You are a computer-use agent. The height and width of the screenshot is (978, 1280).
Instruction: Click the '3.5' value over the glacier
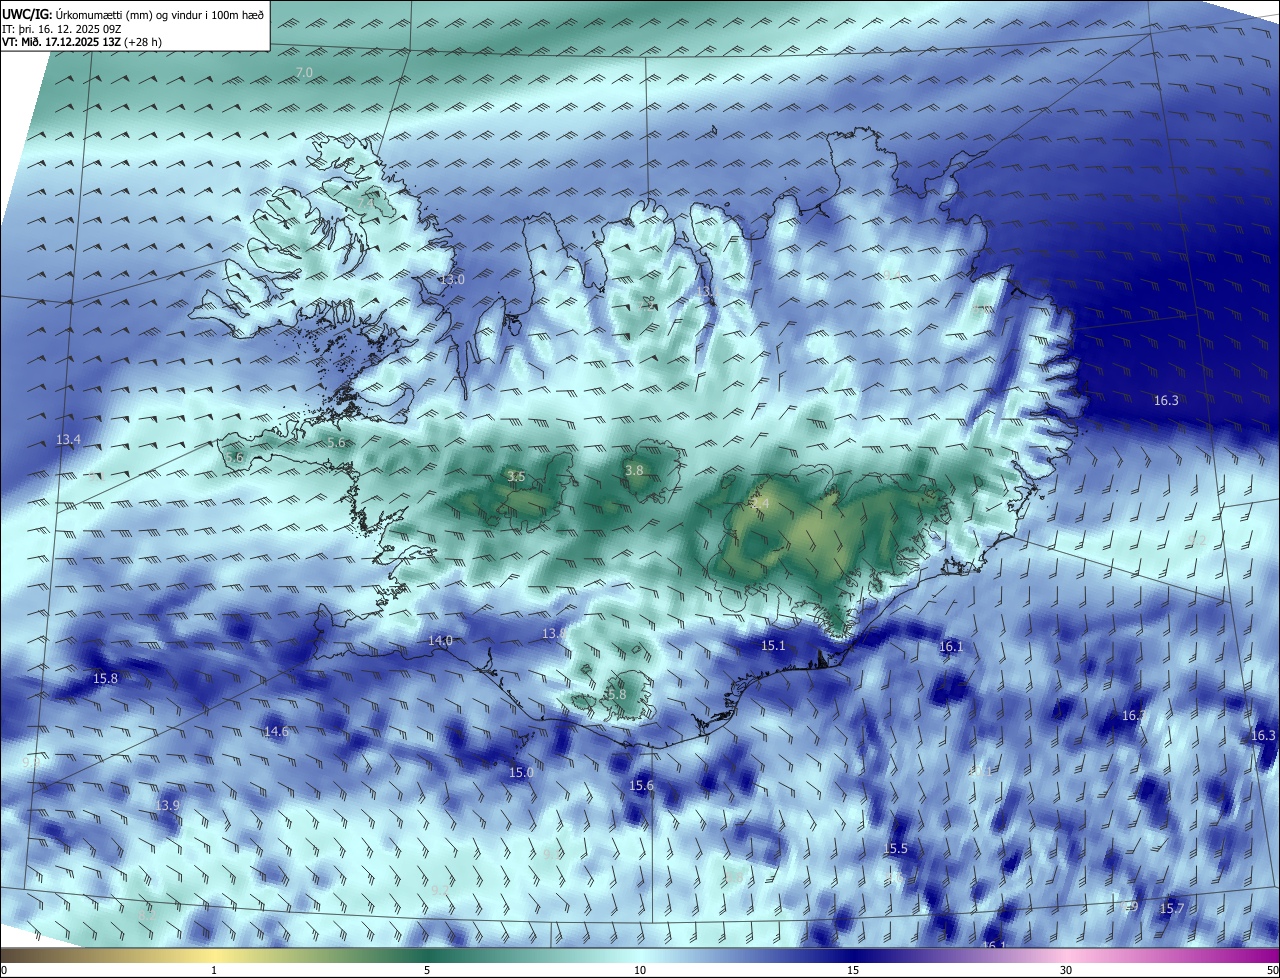pos(516,477)
